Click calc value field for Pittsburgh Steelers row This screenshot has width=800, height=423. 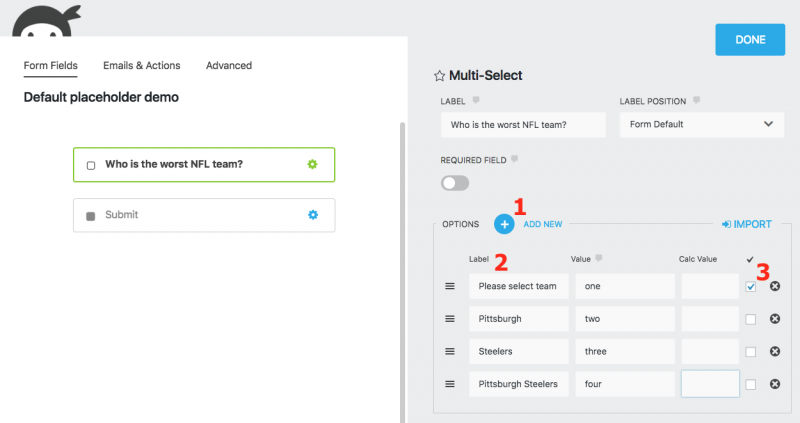click(710, 384)
